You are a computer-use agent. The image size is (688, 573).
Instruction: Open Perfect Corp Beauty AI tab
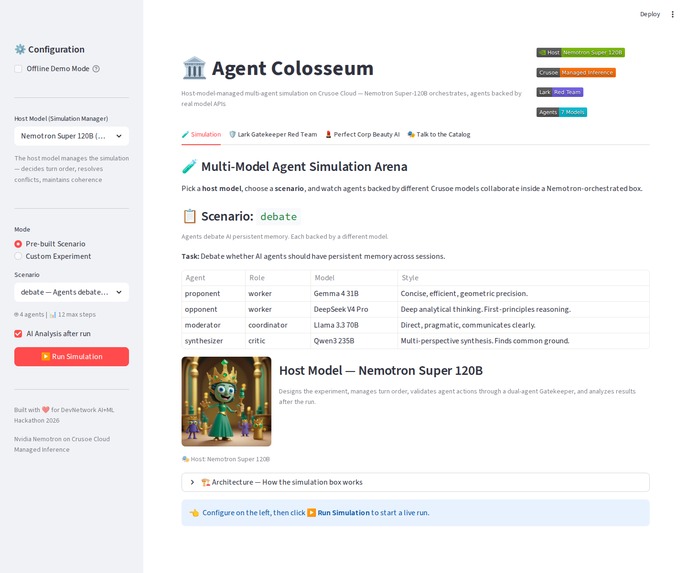coord(362,134)
